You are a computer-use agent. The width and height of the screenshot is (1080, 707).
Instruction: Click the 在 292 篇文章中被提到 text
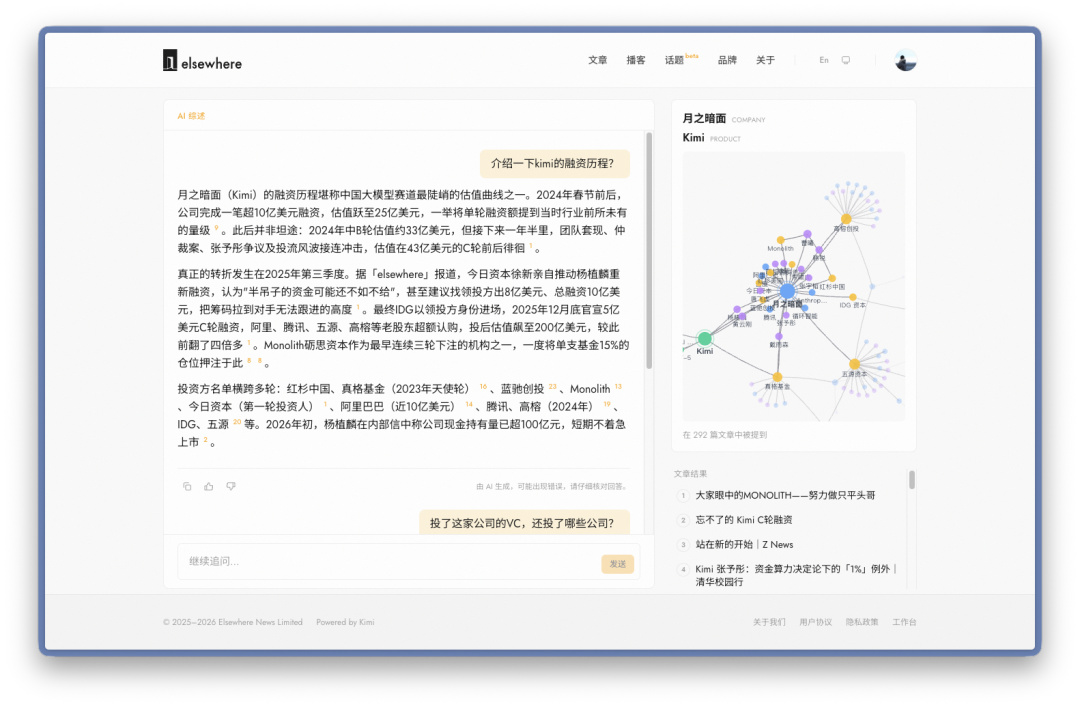pos(724,435)
